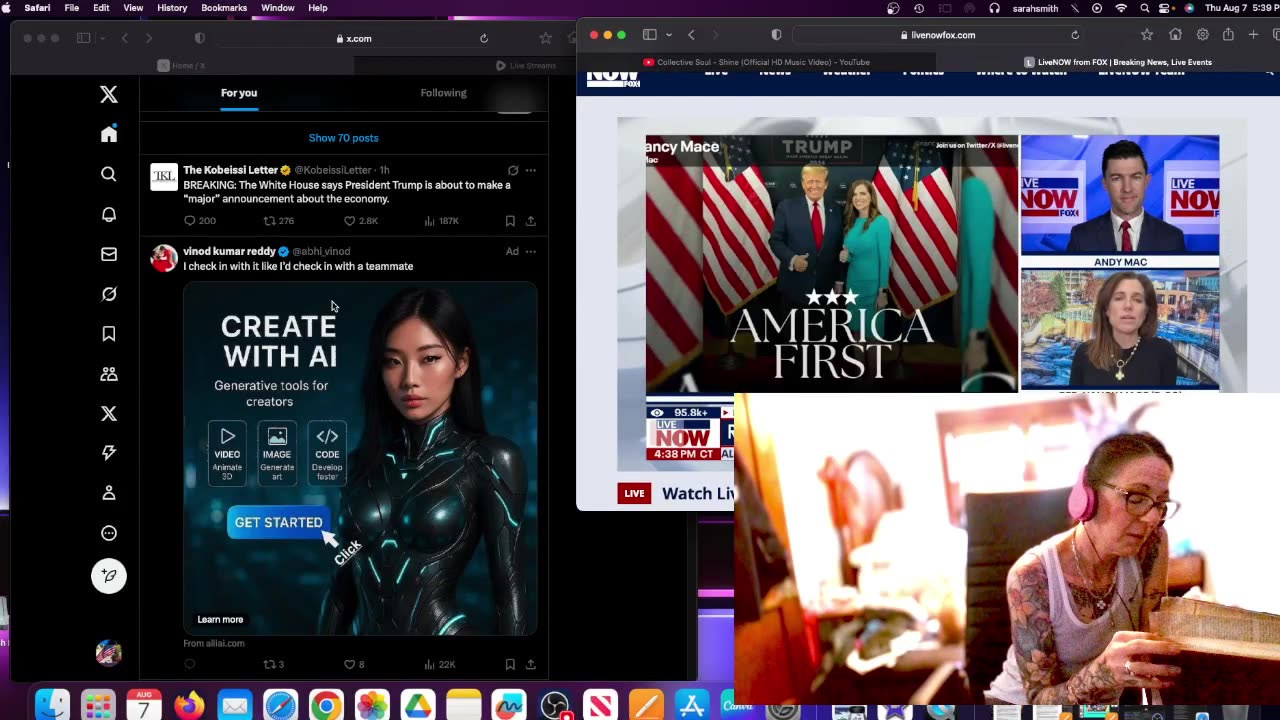Click GET STARTED in the AI ad
The height and width of the screenshot is (720, 1280).
[x=278, y=522]
